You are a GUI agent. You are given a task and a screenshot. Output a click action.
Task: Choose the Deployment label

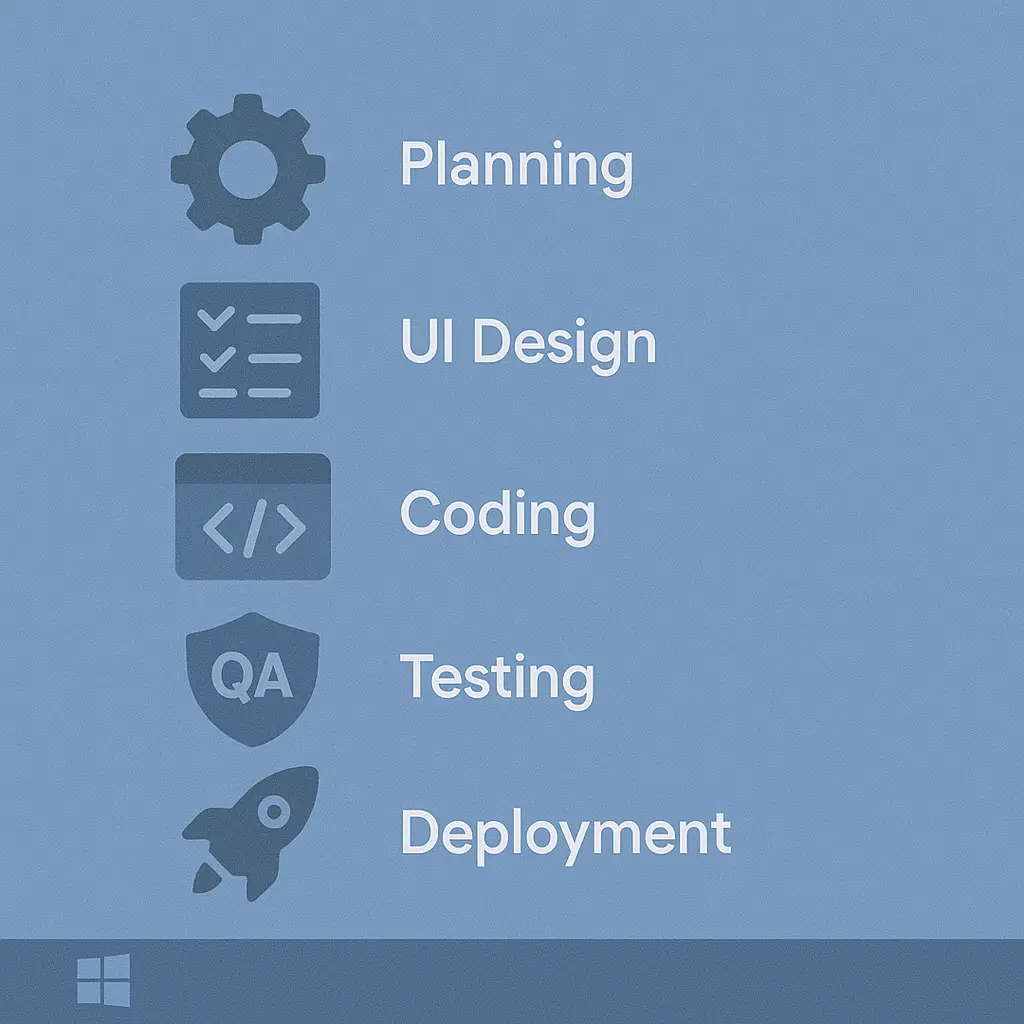point(565,833)
